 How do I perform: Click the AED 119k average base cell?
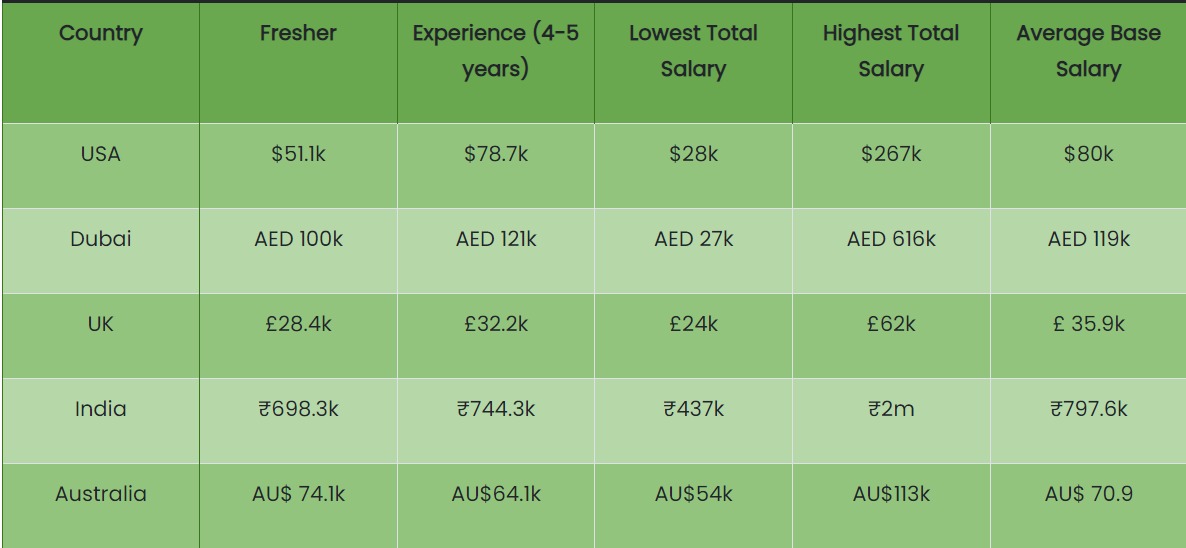[1088, 239]
